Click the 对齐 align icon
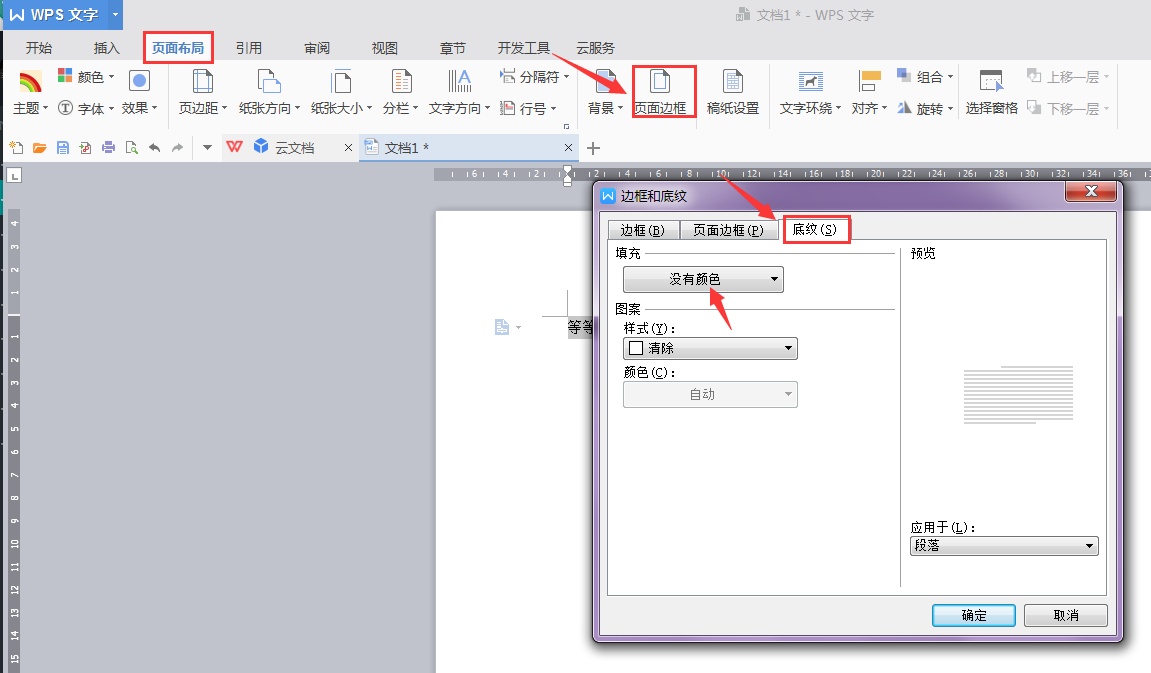Image resolution: width=1151 pixels, height=673 pixels. pos(869,81)
